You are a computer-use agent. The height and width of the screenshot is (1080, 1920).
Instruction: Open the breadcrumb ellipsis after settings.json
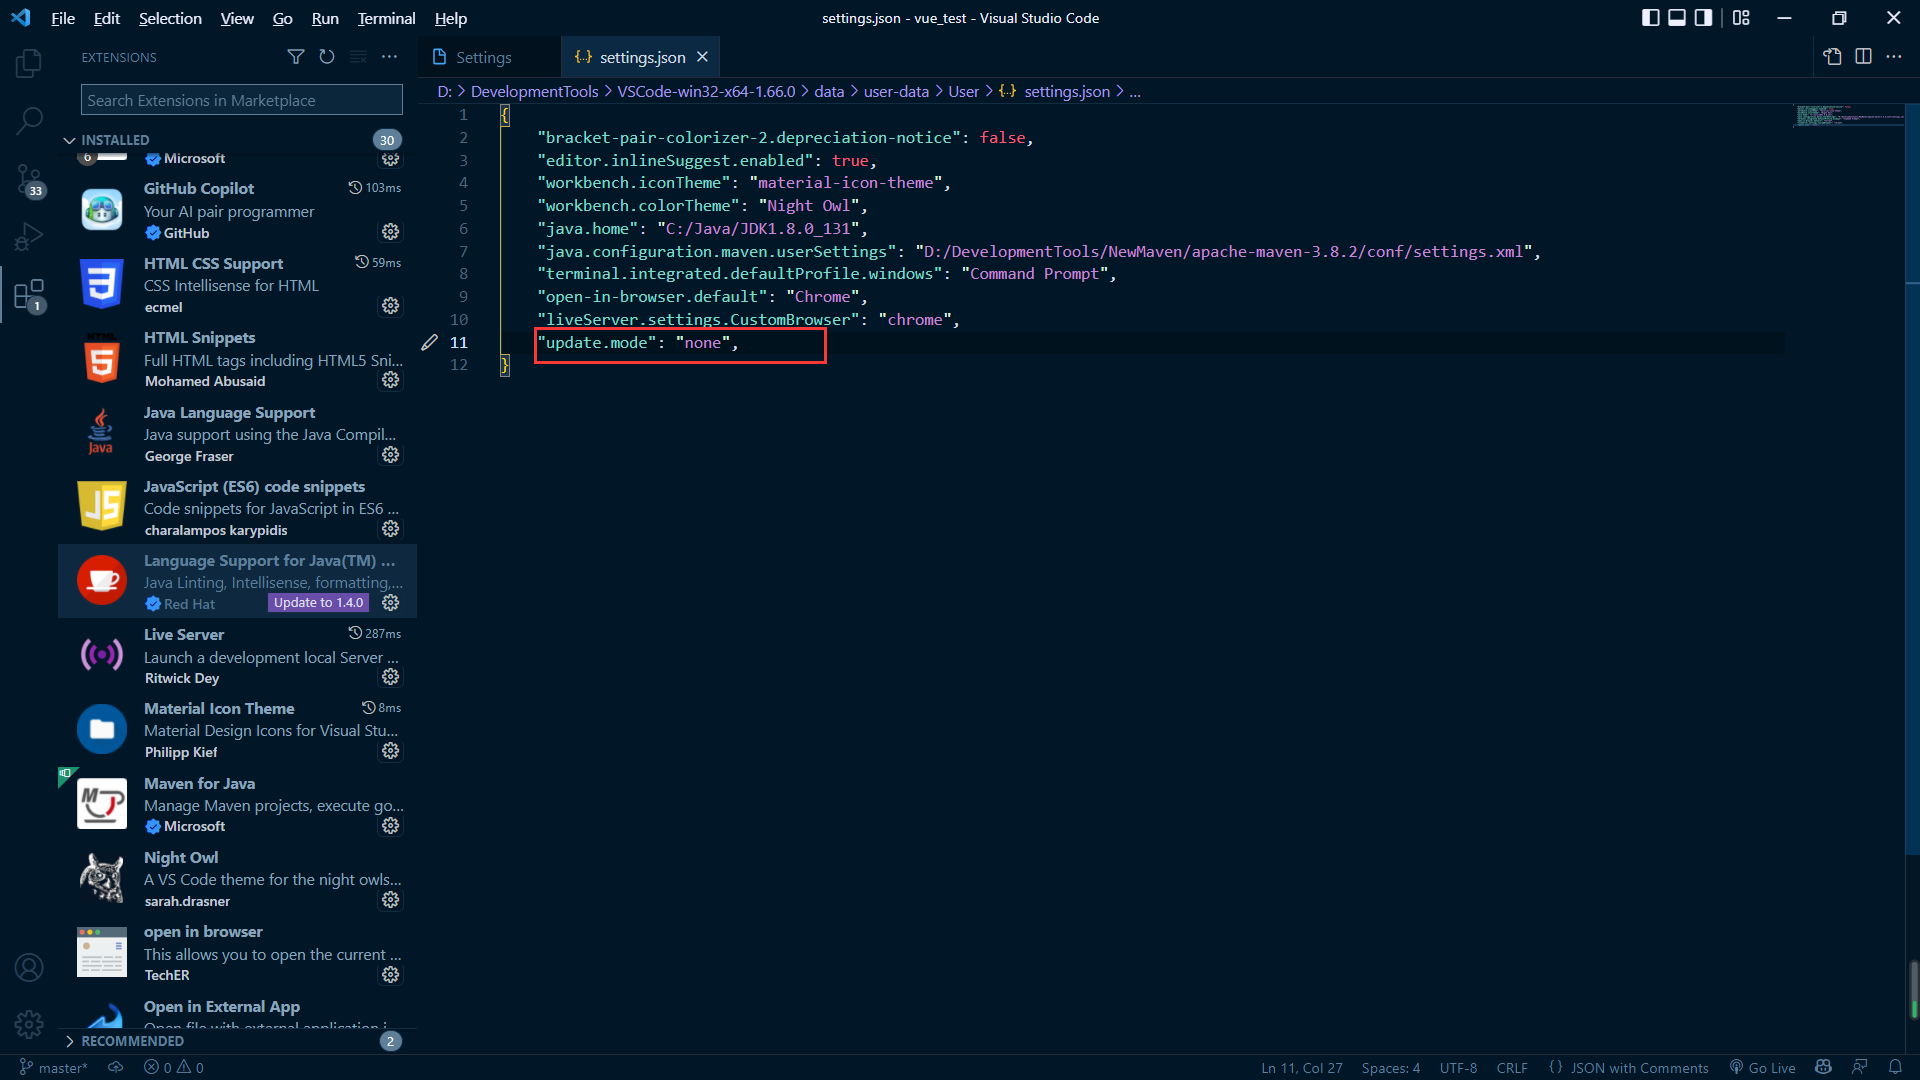click(x=1135, y=92)
